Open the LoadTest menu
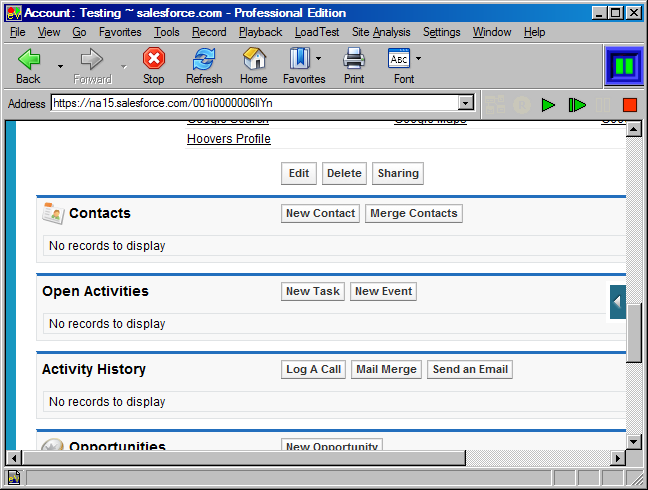Screen dimensions: 648x490 [x=317, y=32]
